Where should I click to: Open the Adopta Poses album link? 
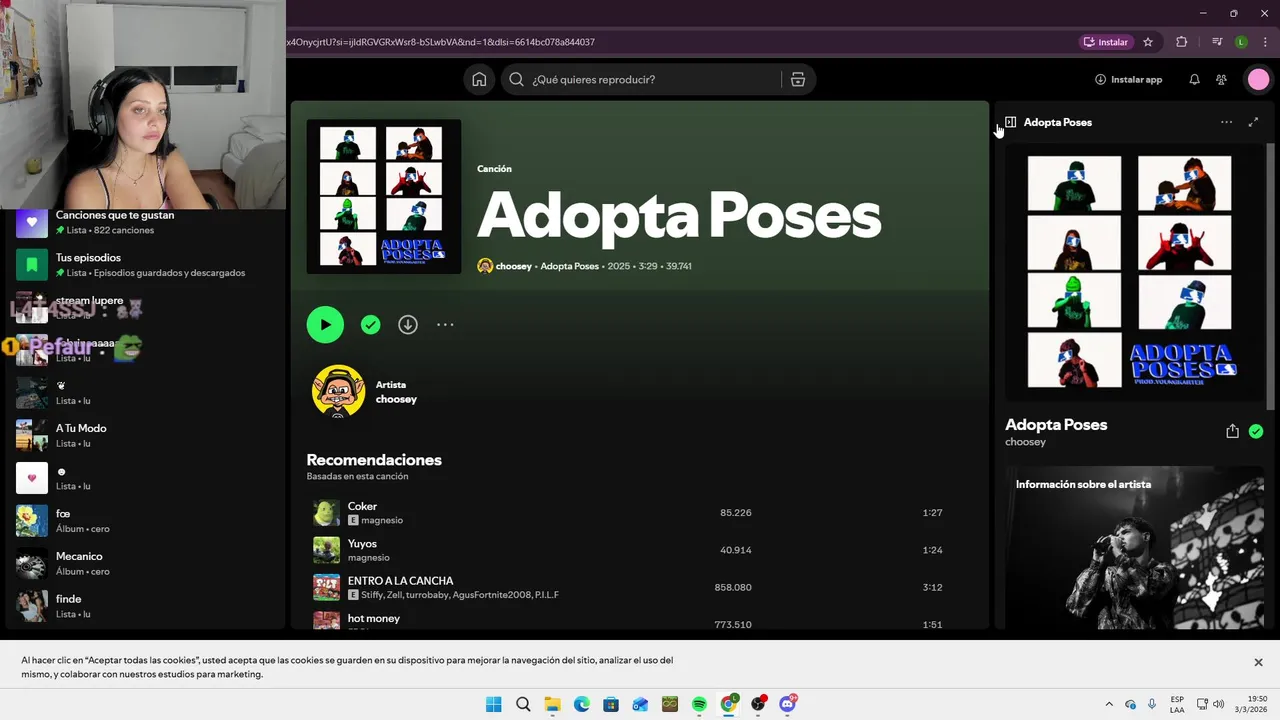click(x=569, y=266)
